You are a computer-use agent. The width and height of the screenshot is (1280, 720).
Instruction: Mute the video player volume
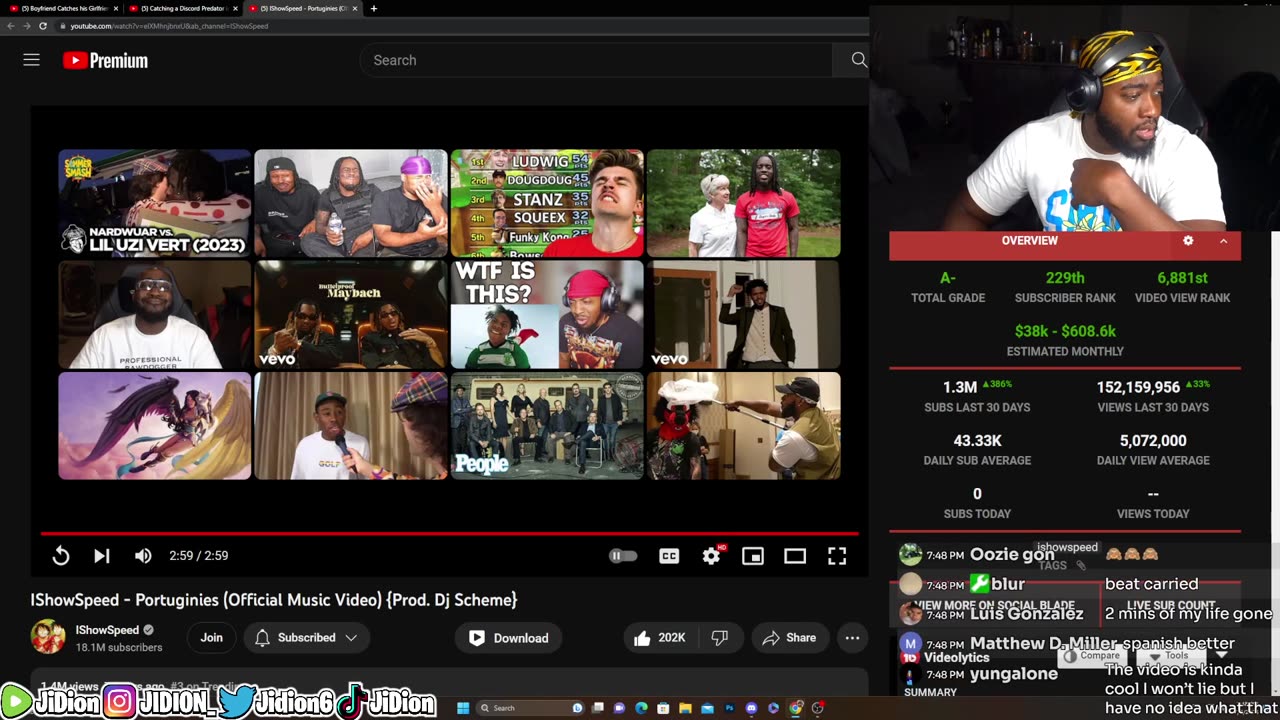143,556
